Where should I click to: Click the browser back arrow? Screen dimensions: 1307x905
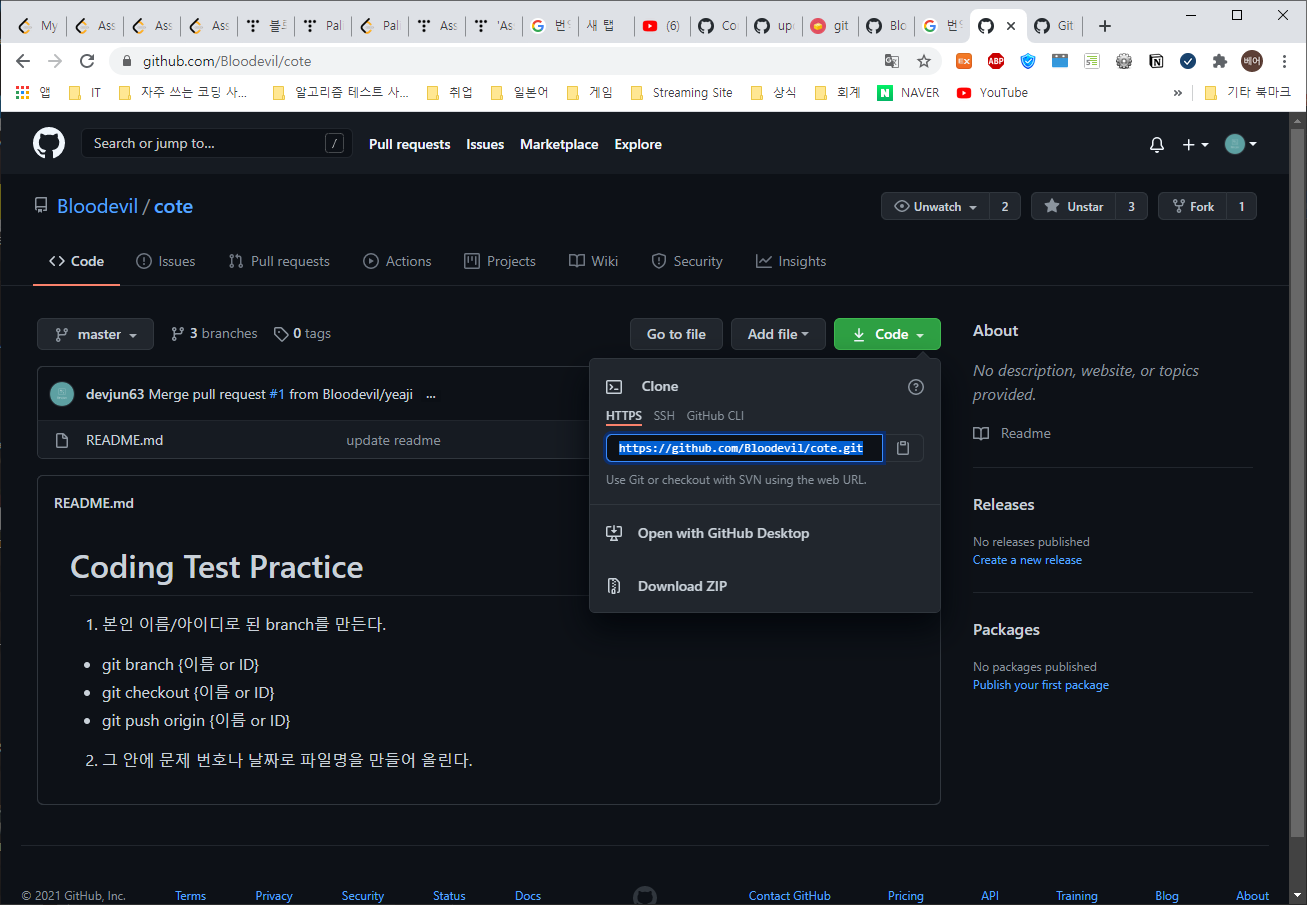[x=24, y=61]
